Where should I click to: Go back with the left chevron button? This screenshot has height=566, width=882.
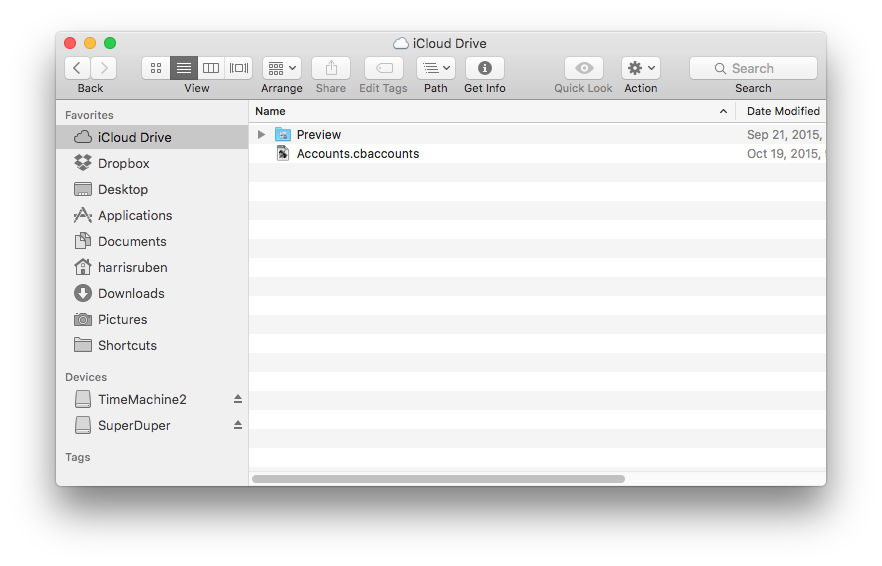78,68
